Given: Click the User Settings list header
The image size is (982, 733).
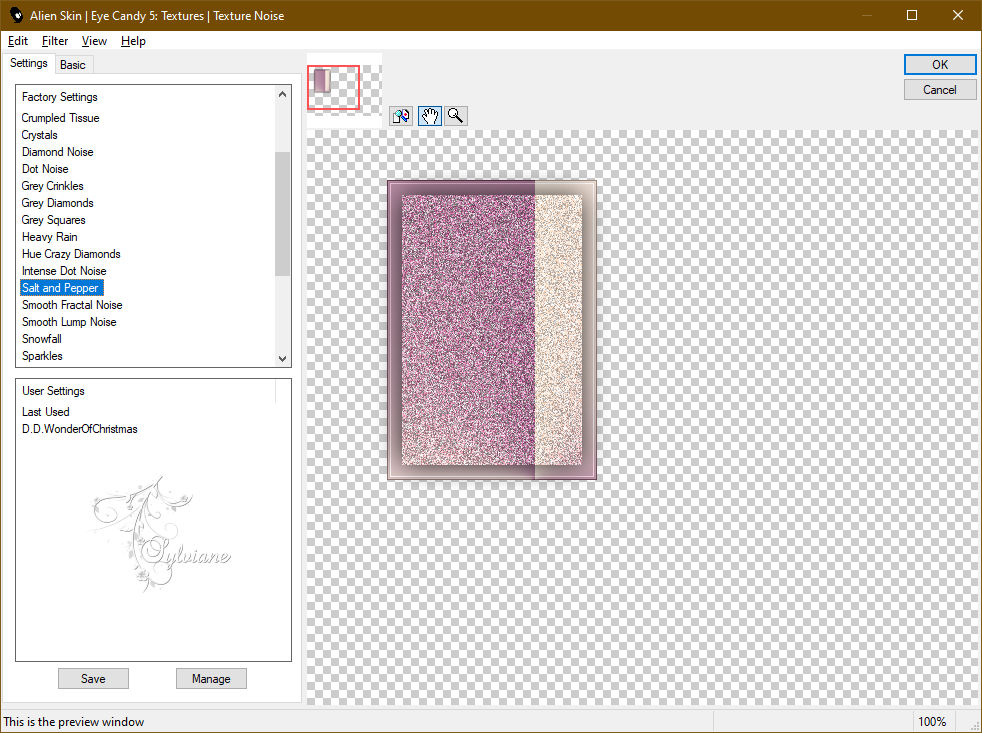Looking at the screenshot, I should tap(53, 390).
